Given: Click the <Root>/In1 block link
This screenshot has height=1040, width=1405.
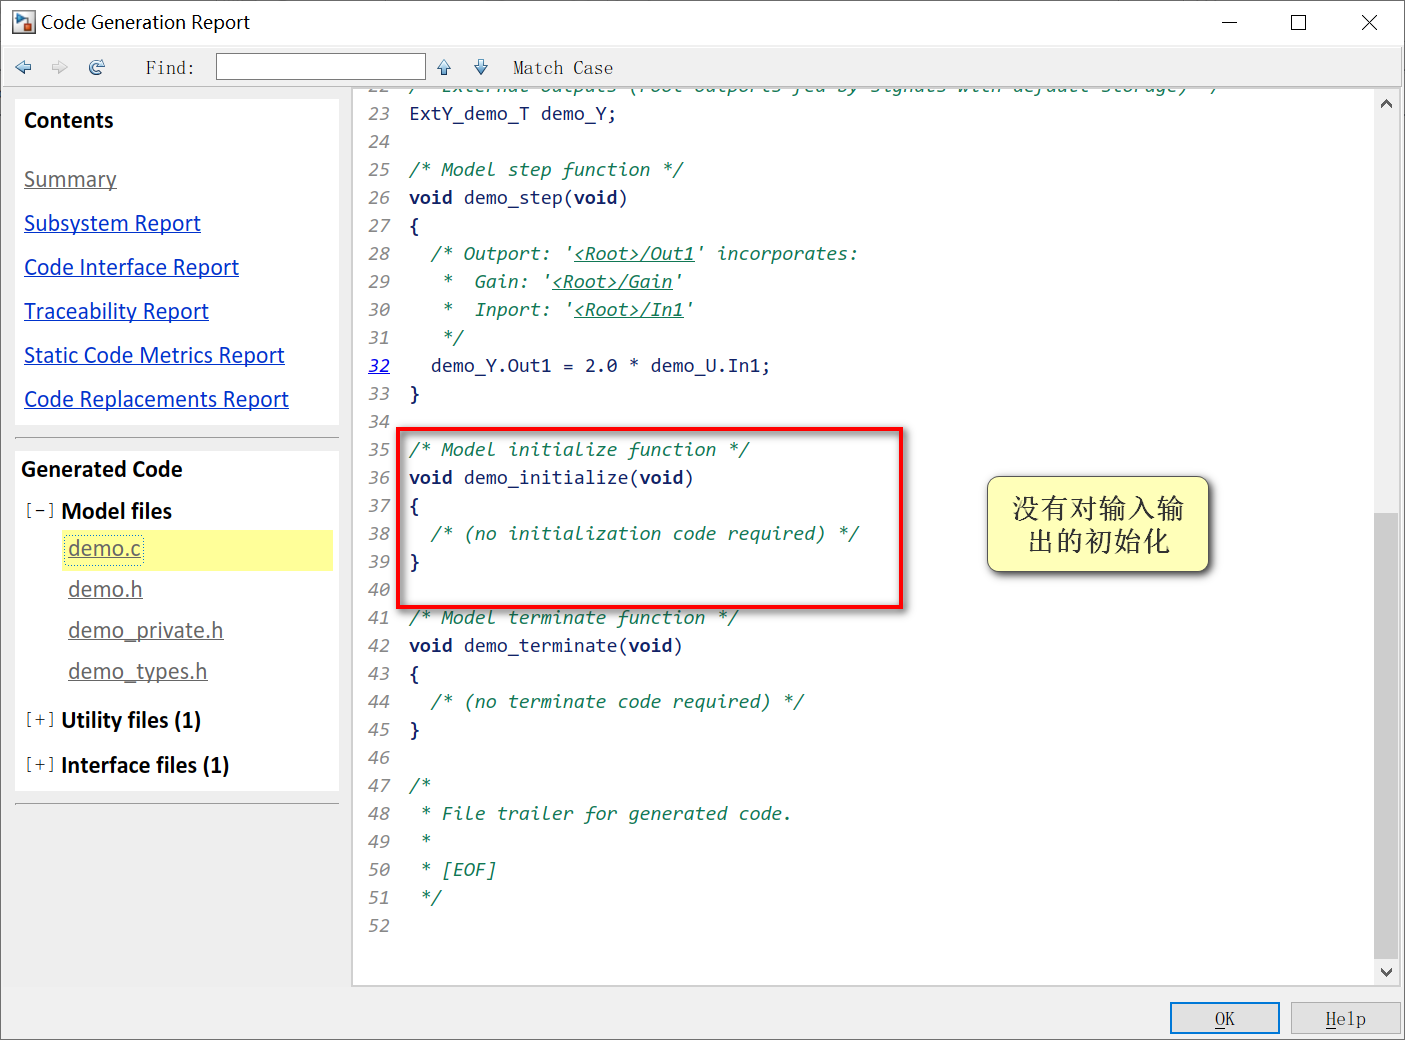Looking at the screenshot, I should click(629, 310).
